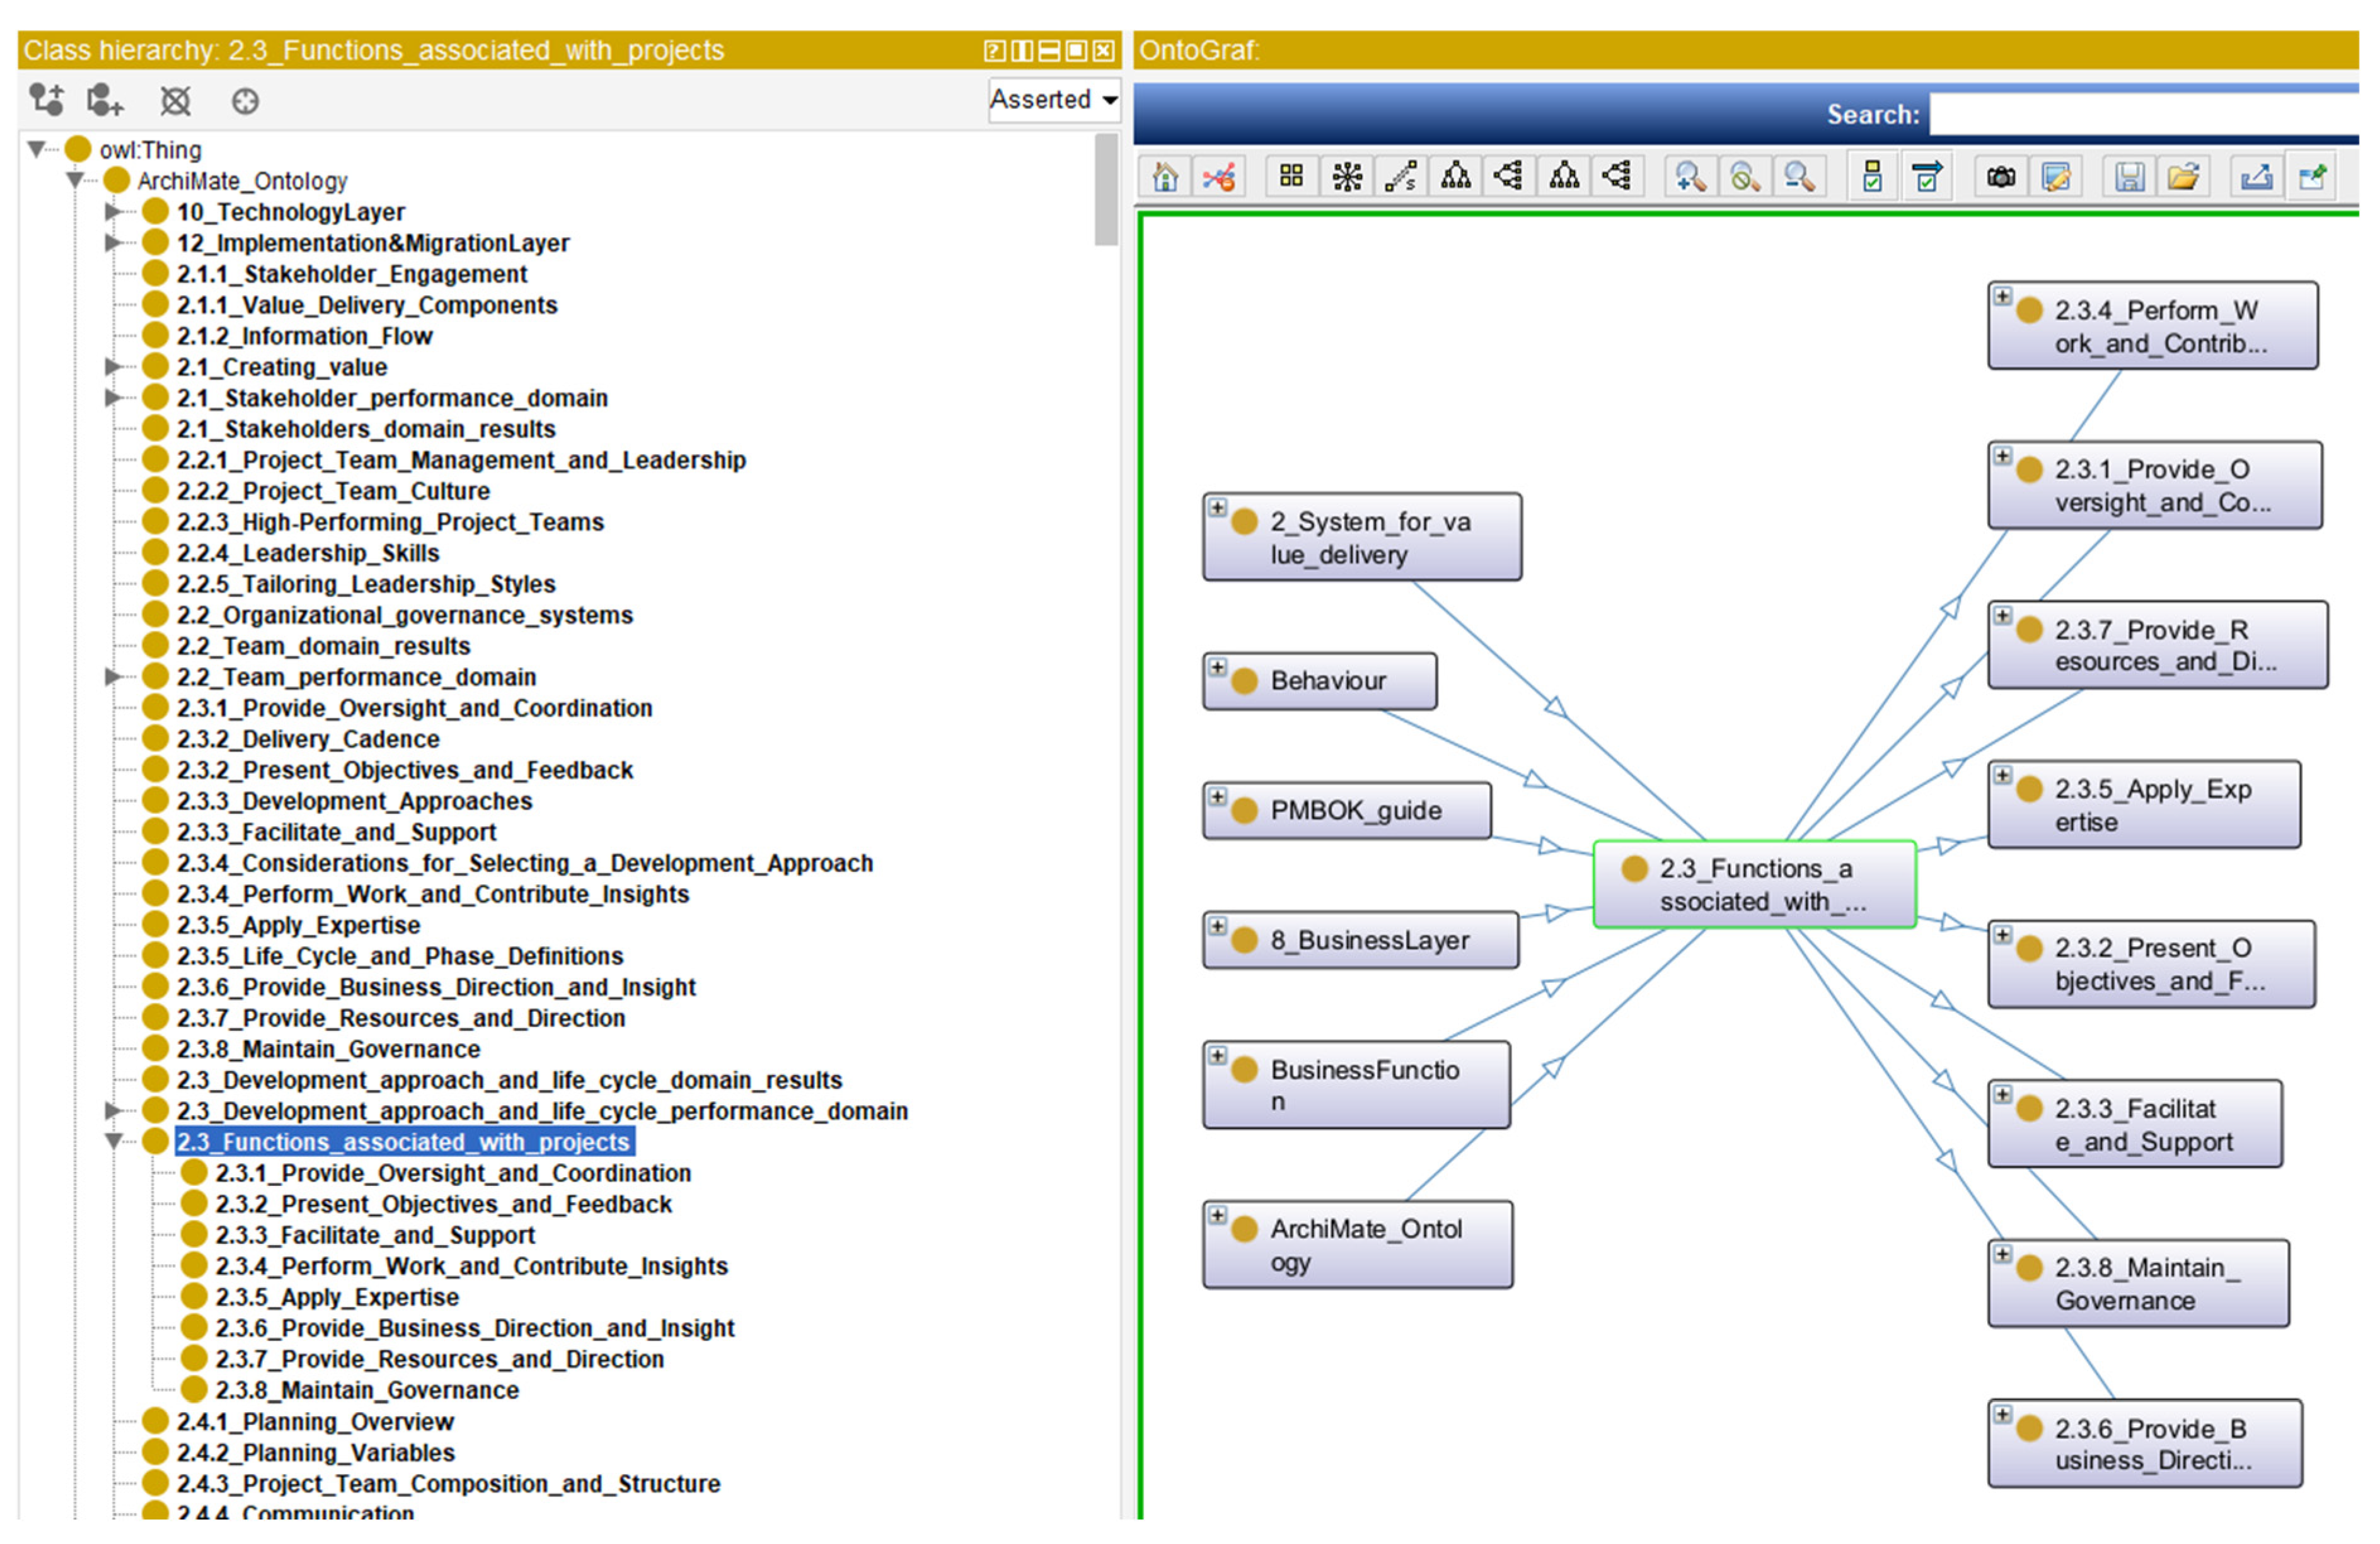The width and height of the screenshot is (2380, 1544).
Task: Capture graph image with camera icon
Action: (2001, 178)
